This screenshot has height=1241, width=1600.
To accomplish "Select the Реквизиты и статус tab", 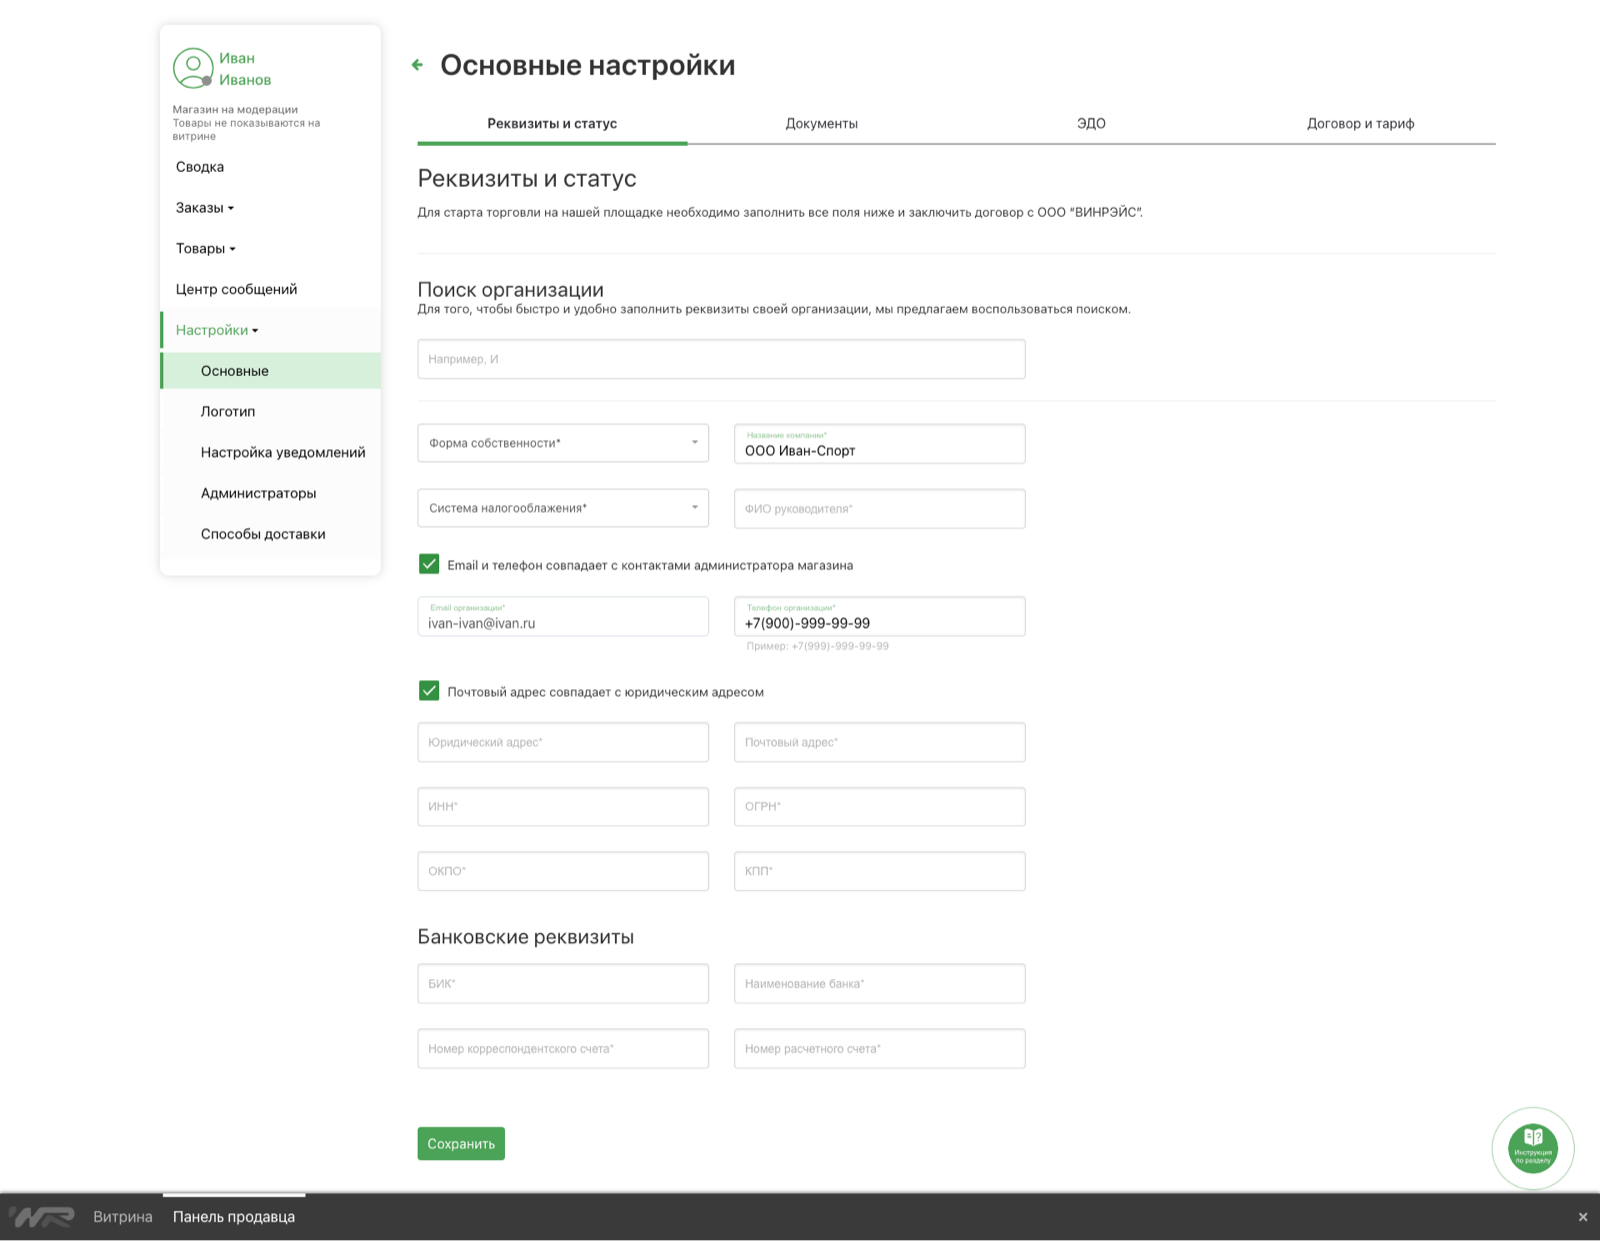I will (x=552, y=124).
